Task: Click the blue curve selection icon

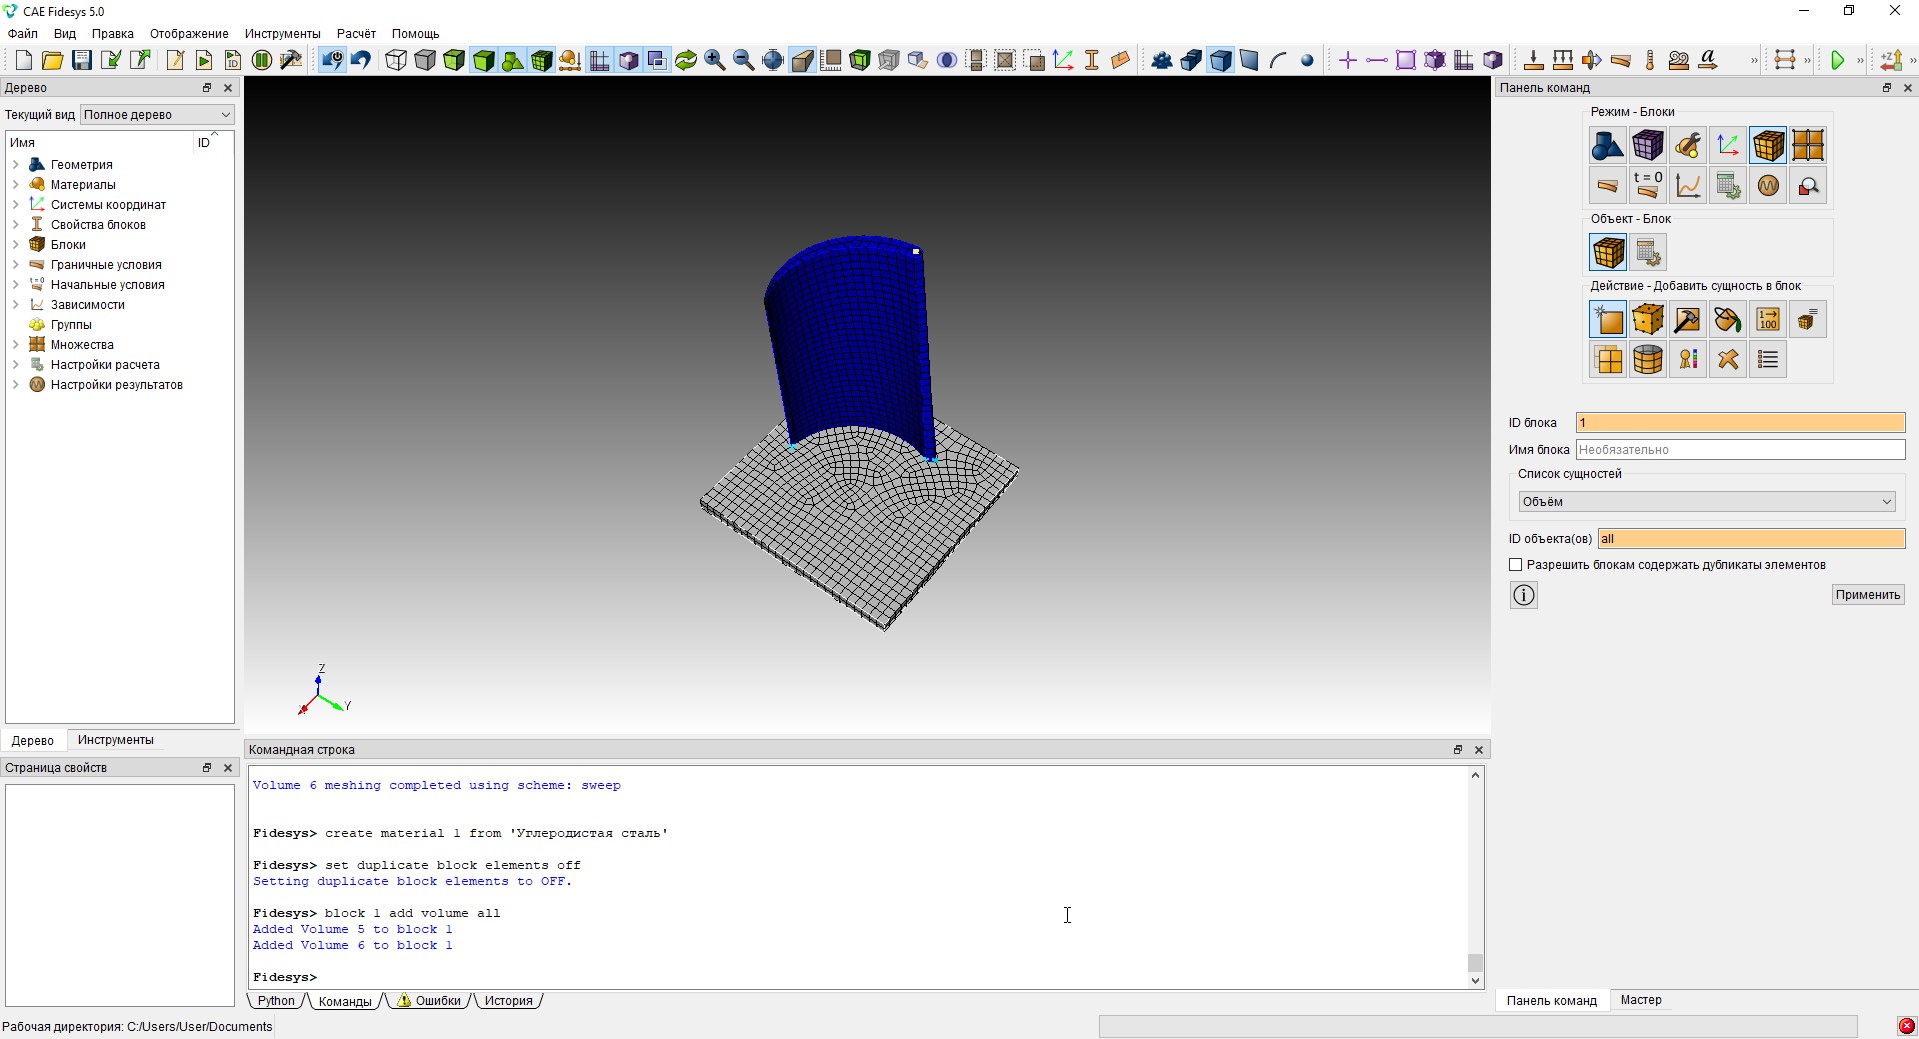Action: [1278, 61]
